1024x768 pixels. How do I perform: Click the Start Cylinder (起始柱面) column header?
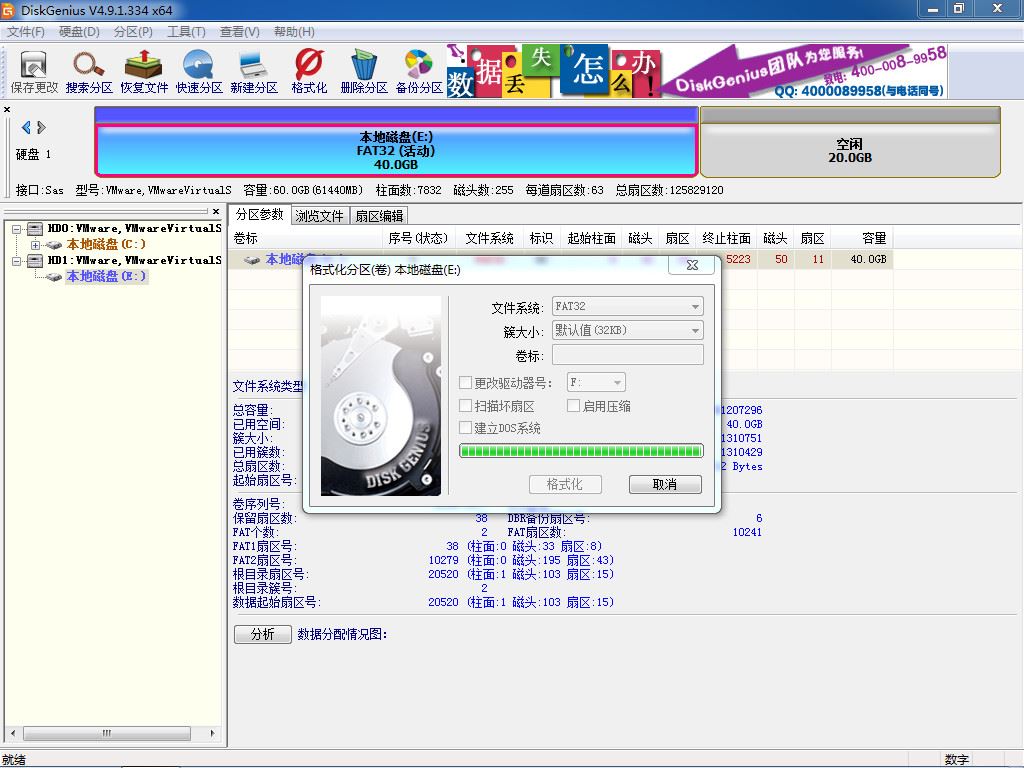(592, 238)
